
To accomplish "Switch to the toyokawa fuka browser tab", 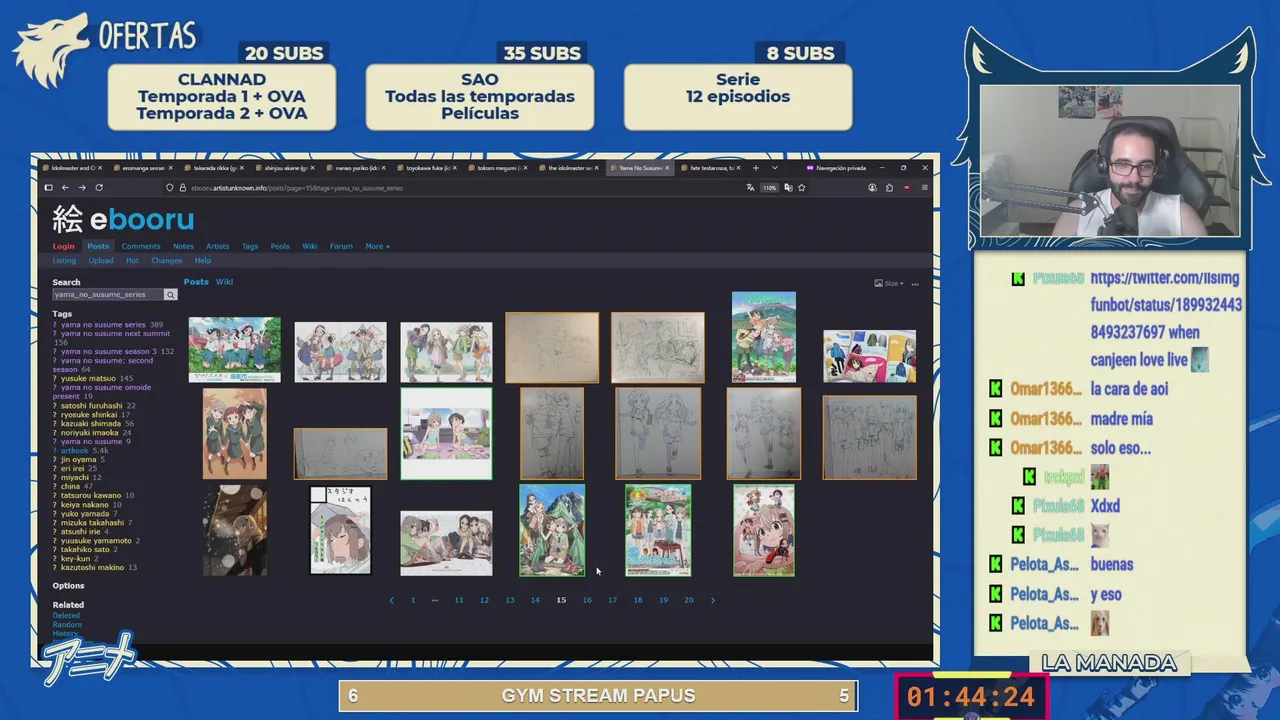I will pyautogui.click(x=427, y=168).
